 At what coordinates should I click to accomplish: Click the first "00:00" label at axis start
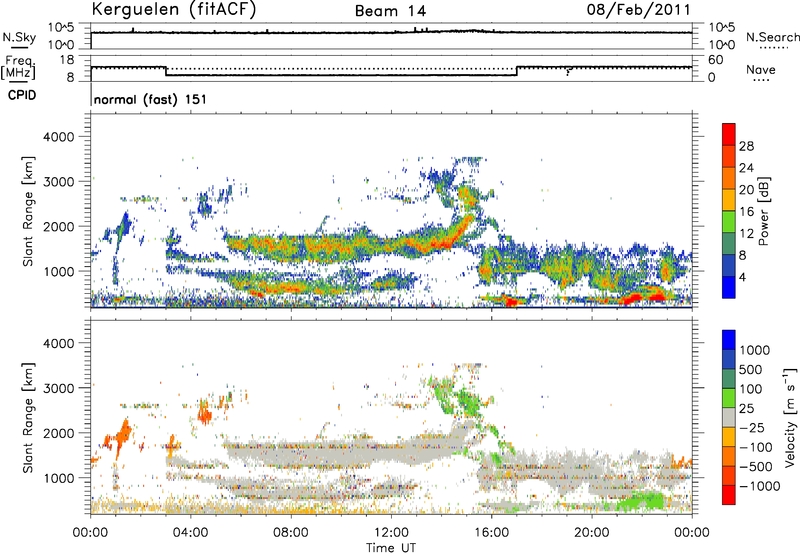pyautogui.click(x=90, y=533)
